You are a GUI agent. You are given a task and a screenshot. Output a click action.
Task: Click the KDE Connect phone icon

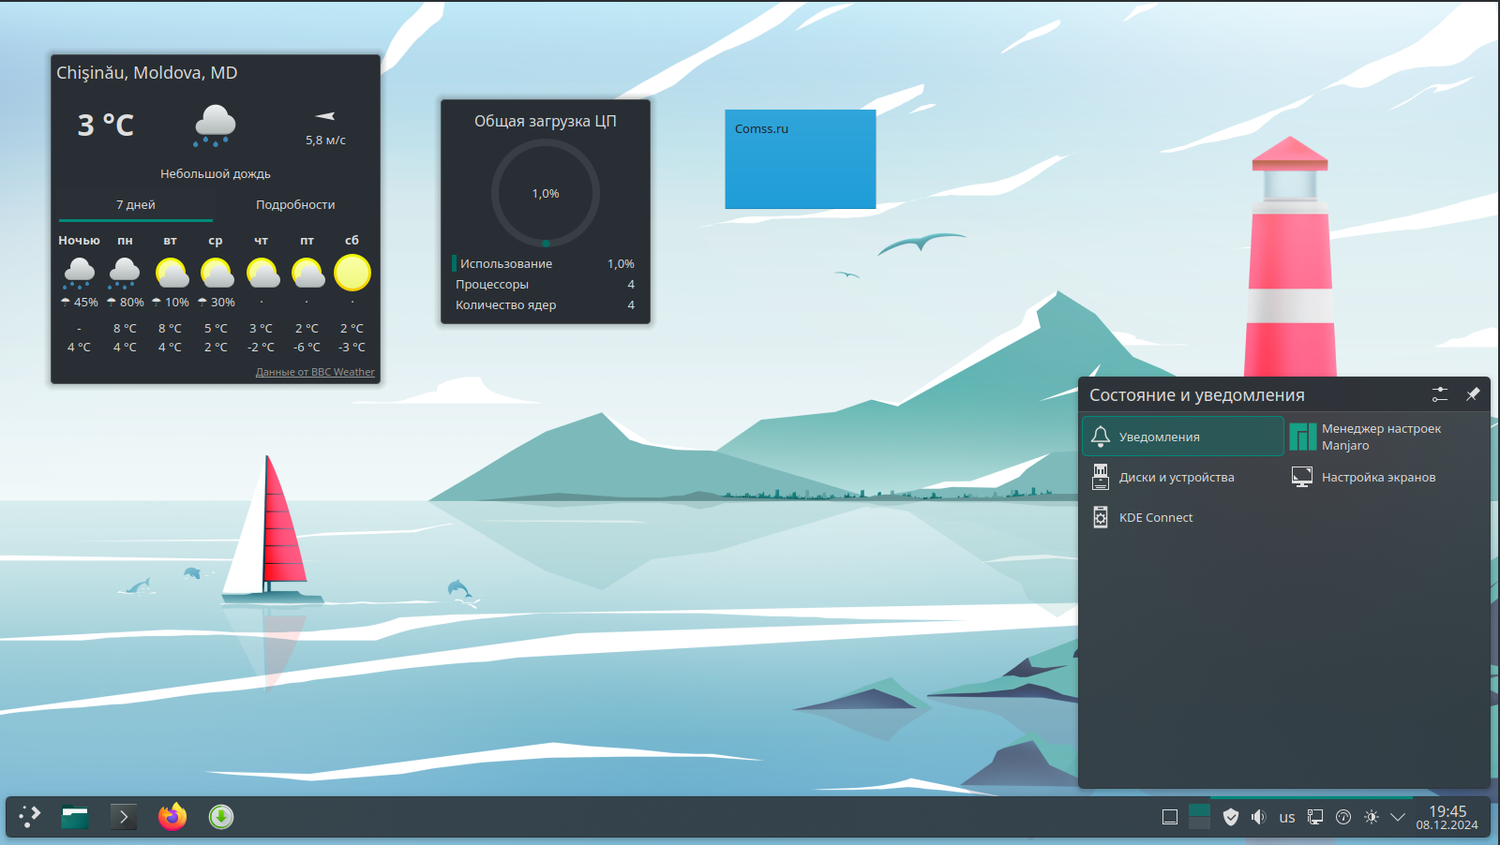[x=1100, y=517]
